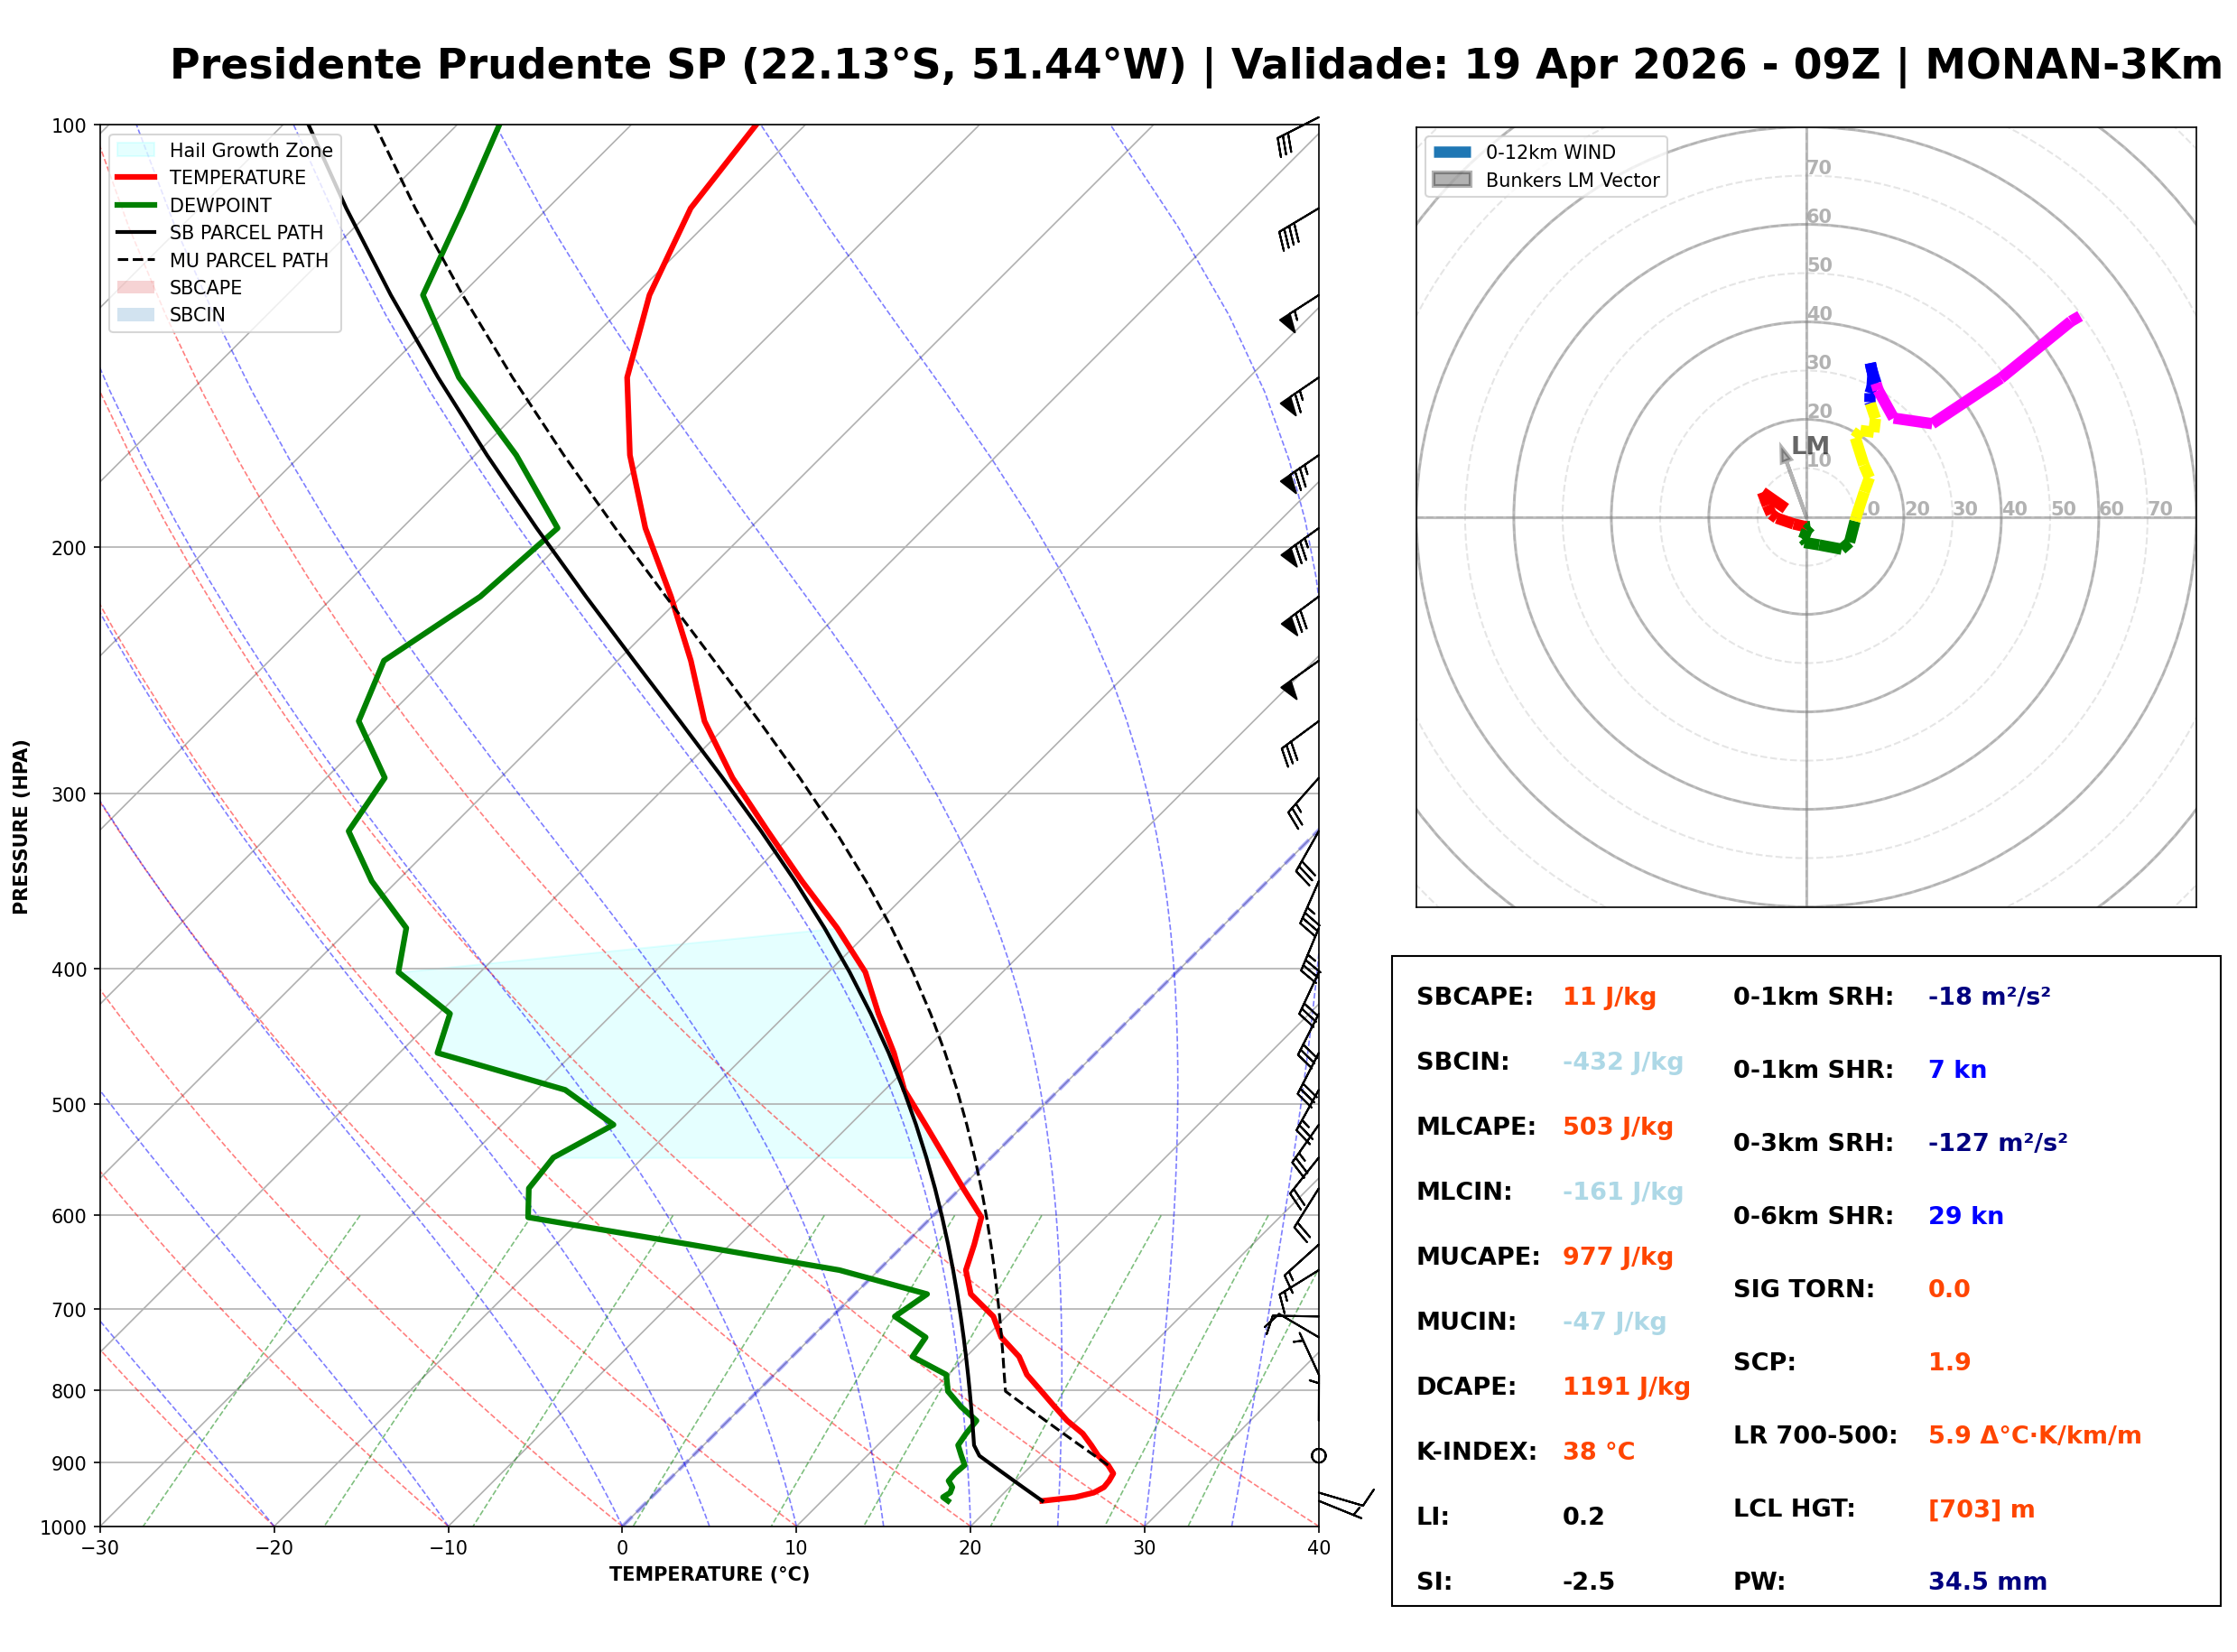Click the Bunkers LM Vector legend swatch
This screenshot has width=2237, height=1652.
pyautogui.click(x=1454, y=180)
